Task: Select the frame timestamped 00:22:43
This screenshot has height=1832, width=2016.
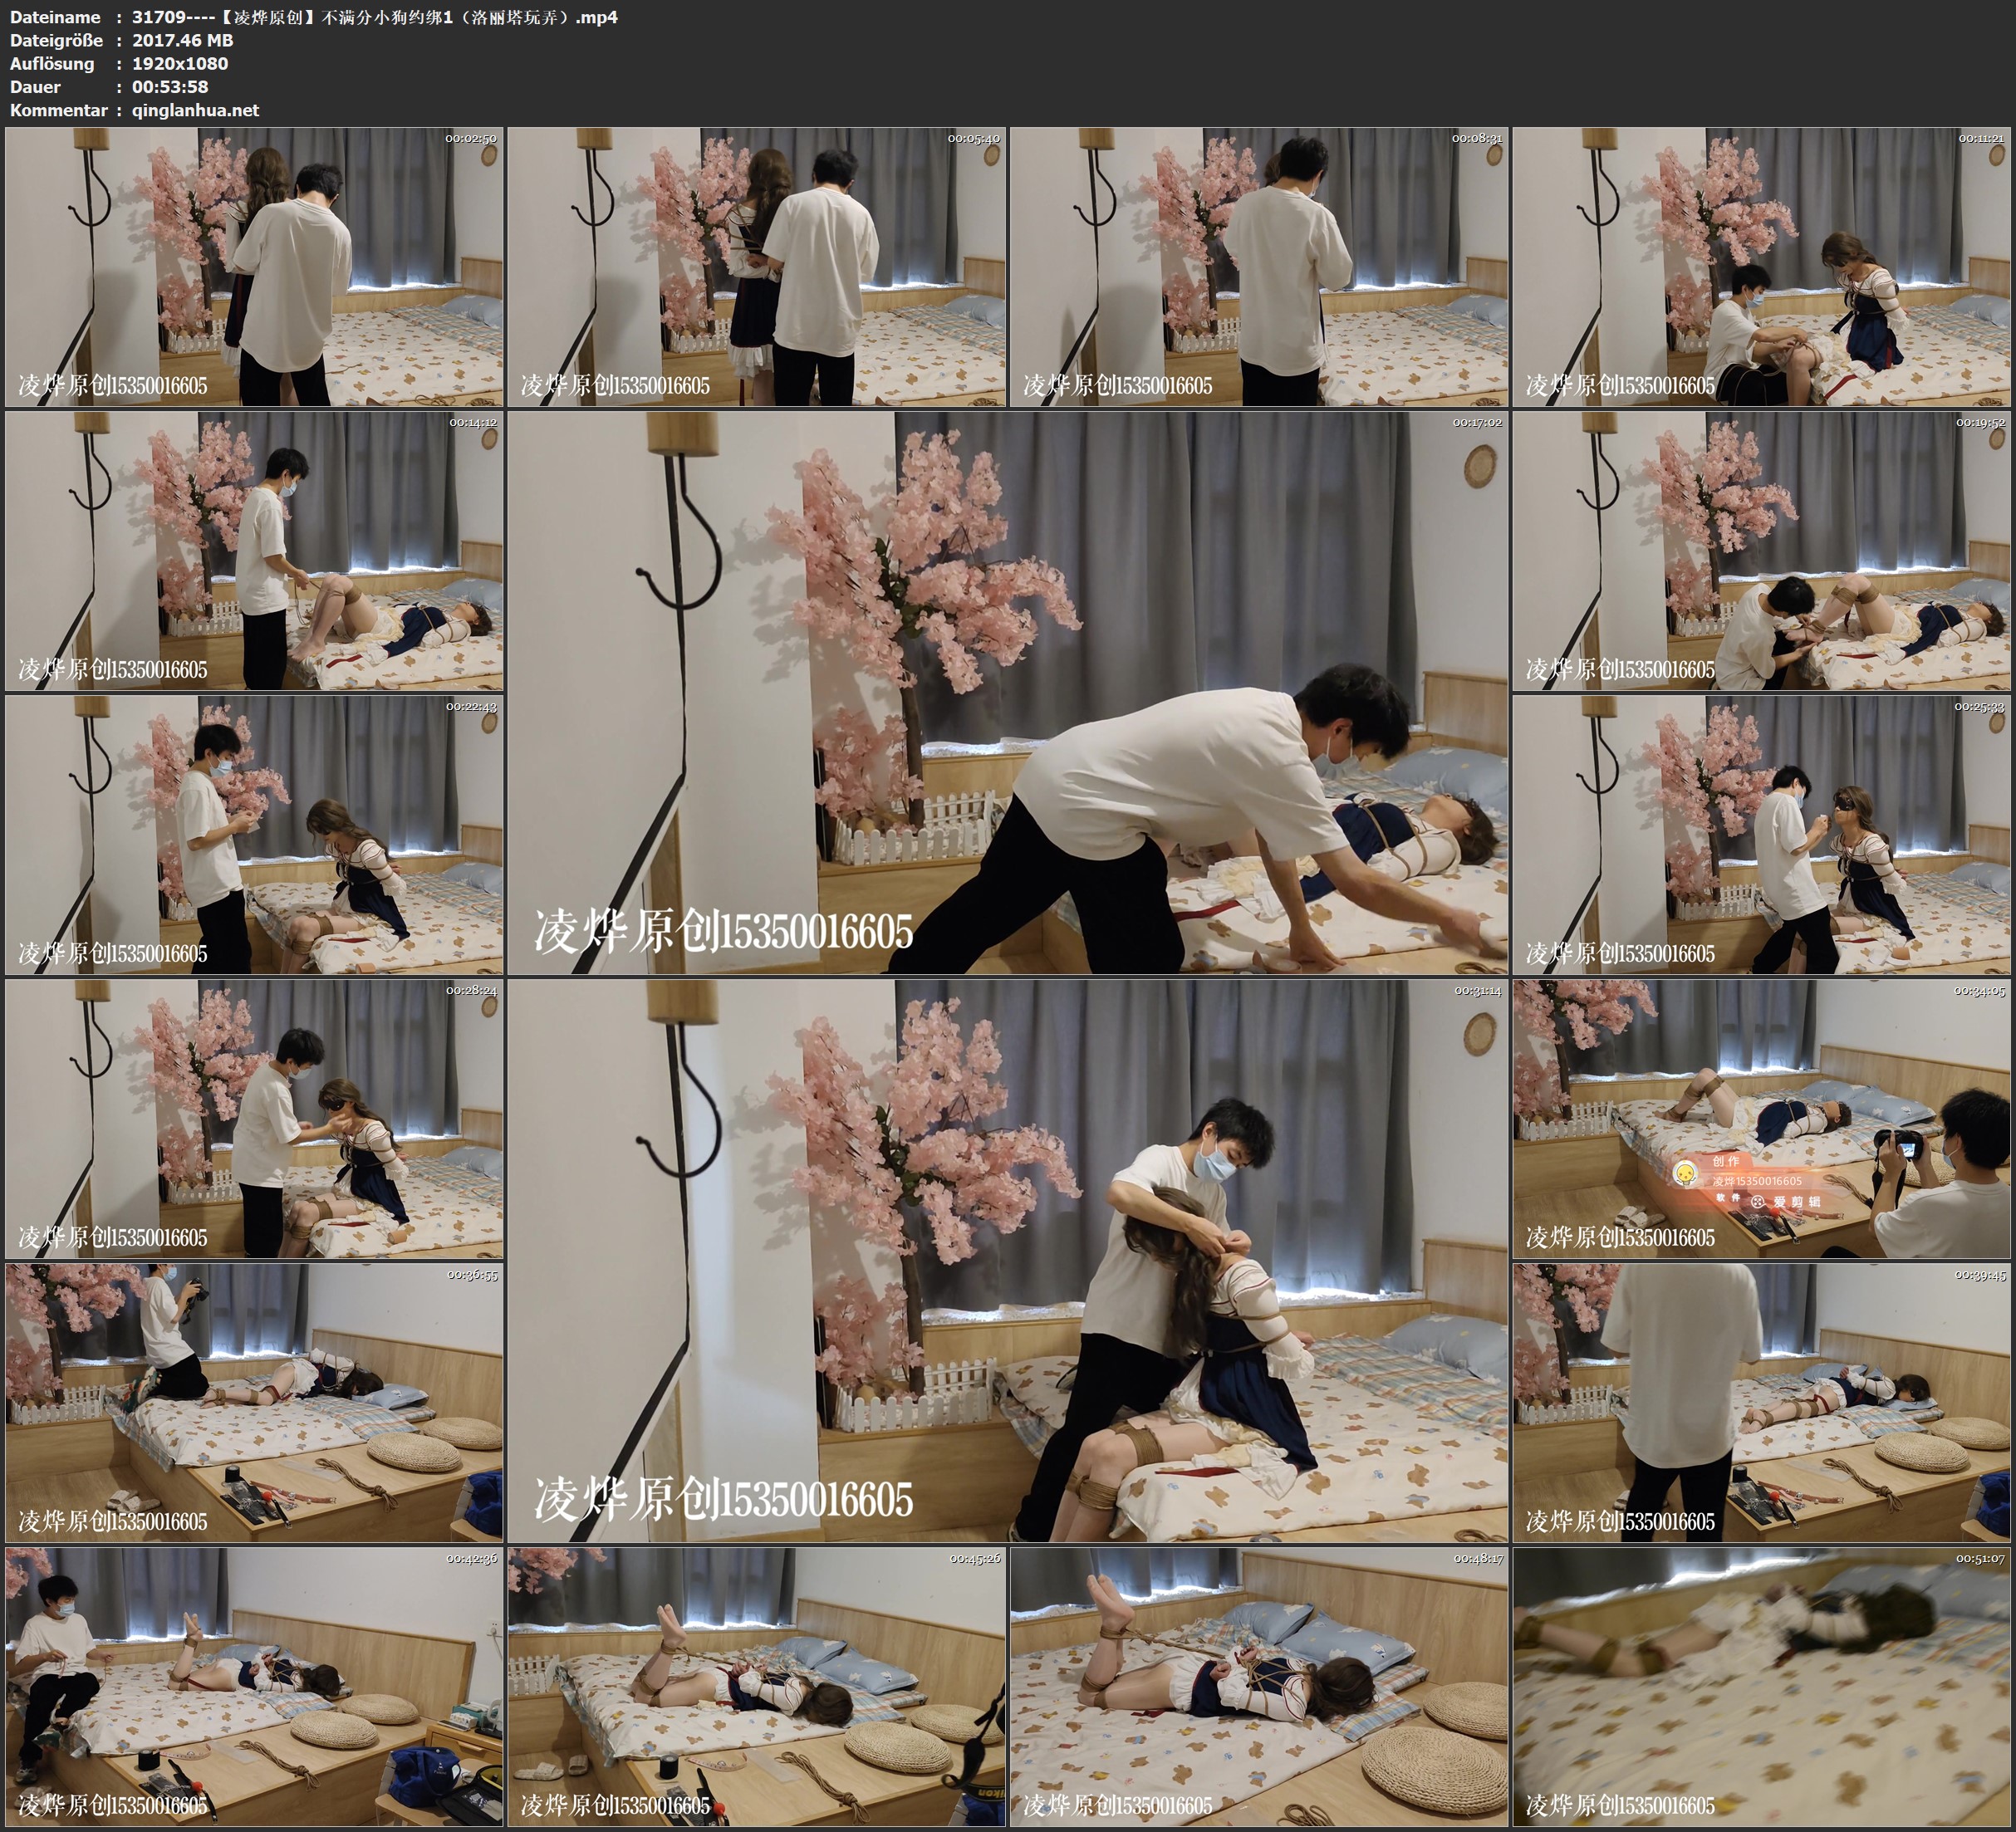Action: tap(254, 835)
